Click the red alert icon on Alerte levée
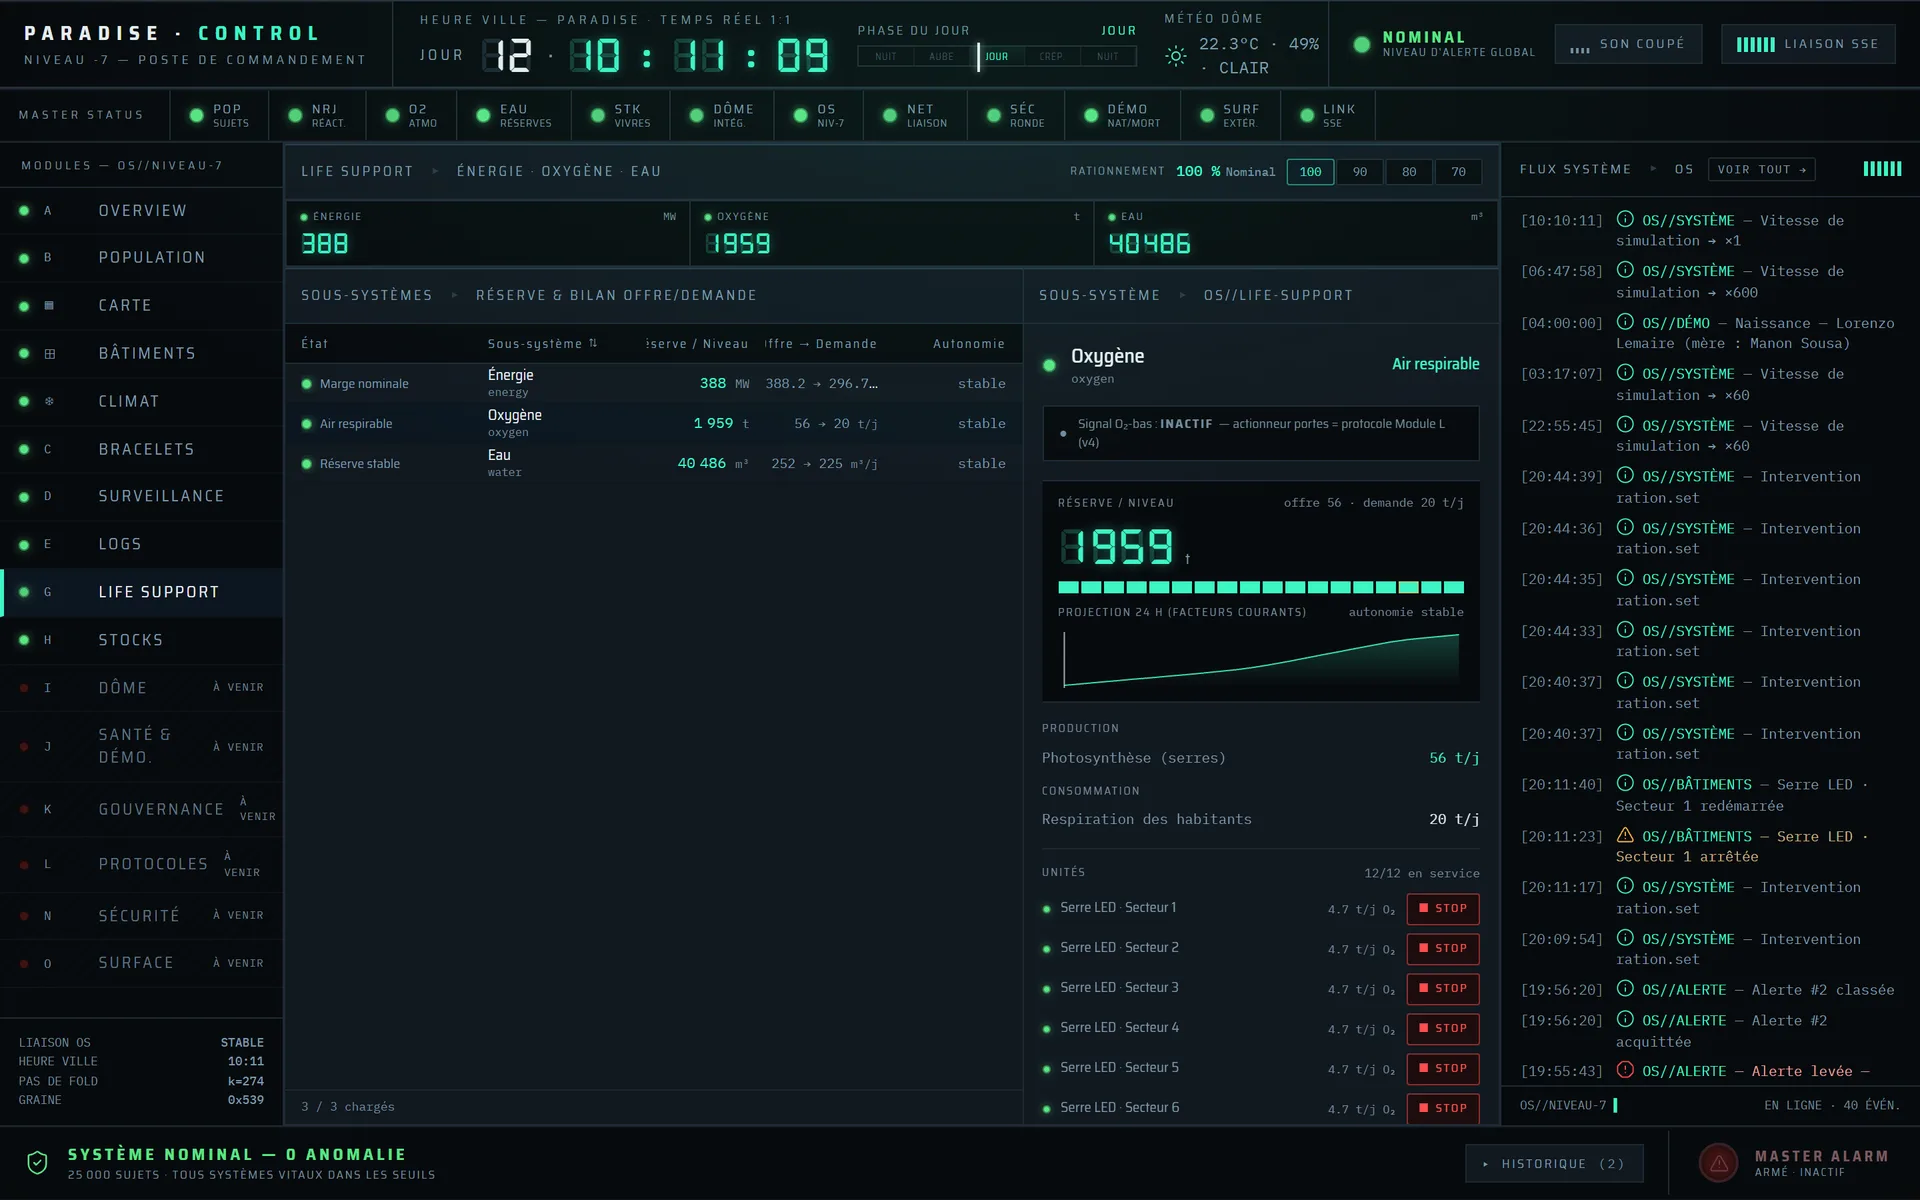Viewport: 1920px width, 1200px height. [x=1625, y=1070]
